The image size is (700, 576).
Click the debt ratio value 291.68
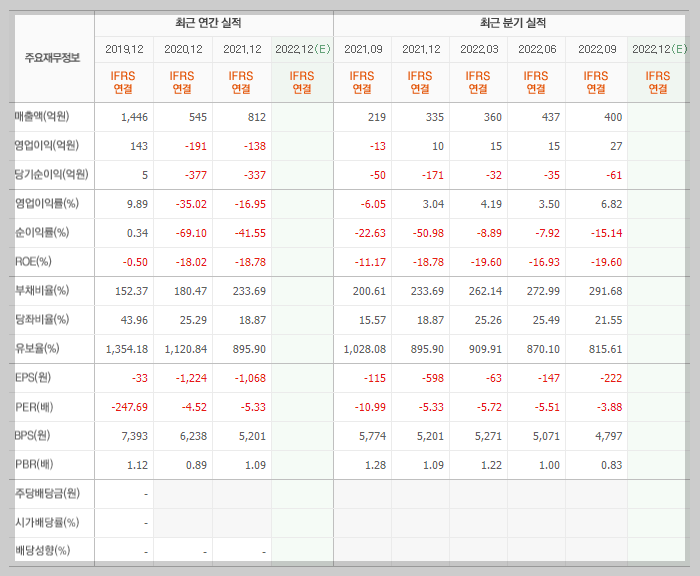(x=605, y=292)
